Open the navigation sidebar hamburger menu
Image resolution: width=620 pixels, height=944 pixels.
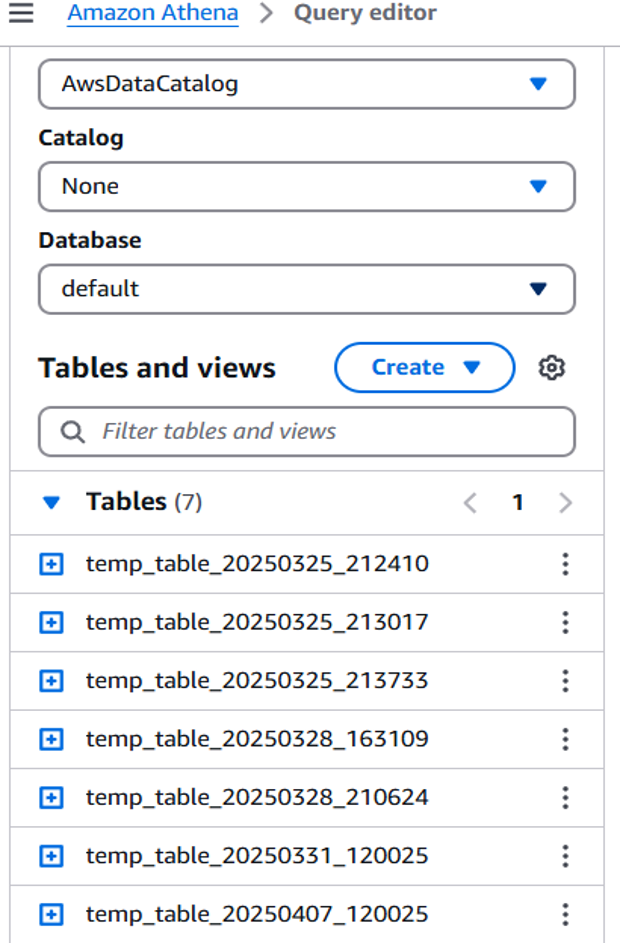pos(22,13)
